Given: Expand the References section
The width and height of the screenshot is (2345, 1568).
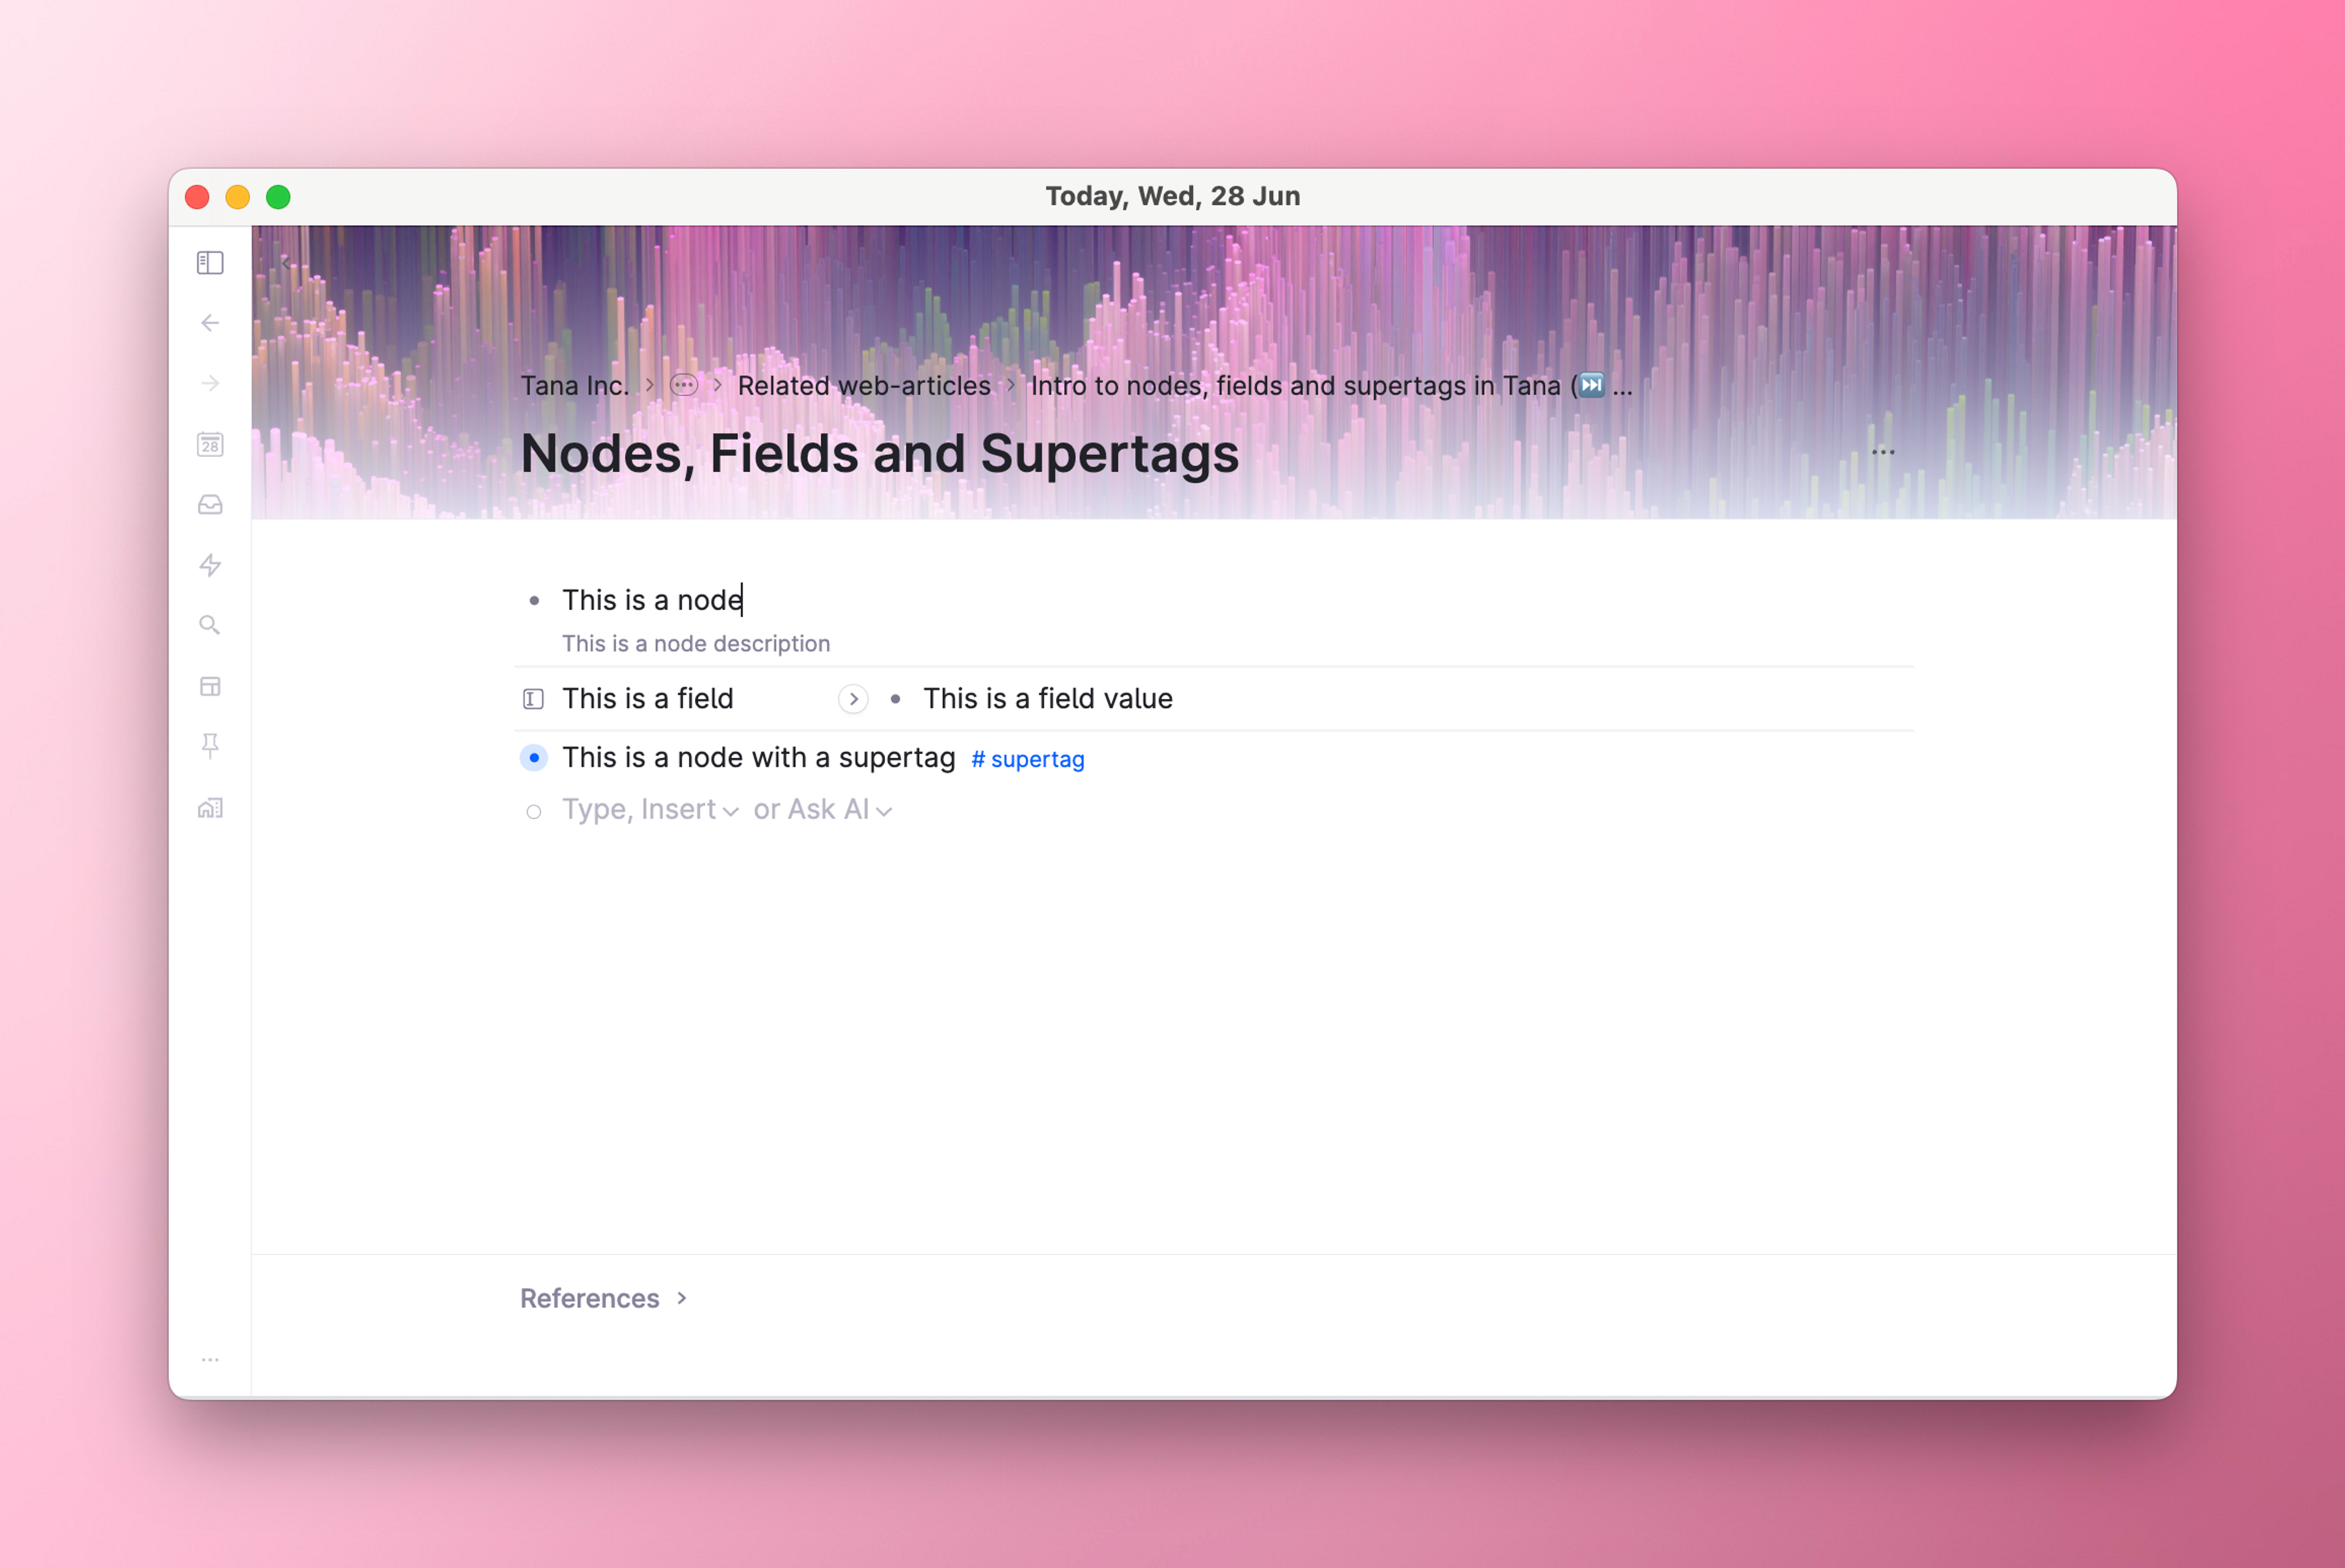Looking at the screenshot, I should click(x=604, y=1298).
